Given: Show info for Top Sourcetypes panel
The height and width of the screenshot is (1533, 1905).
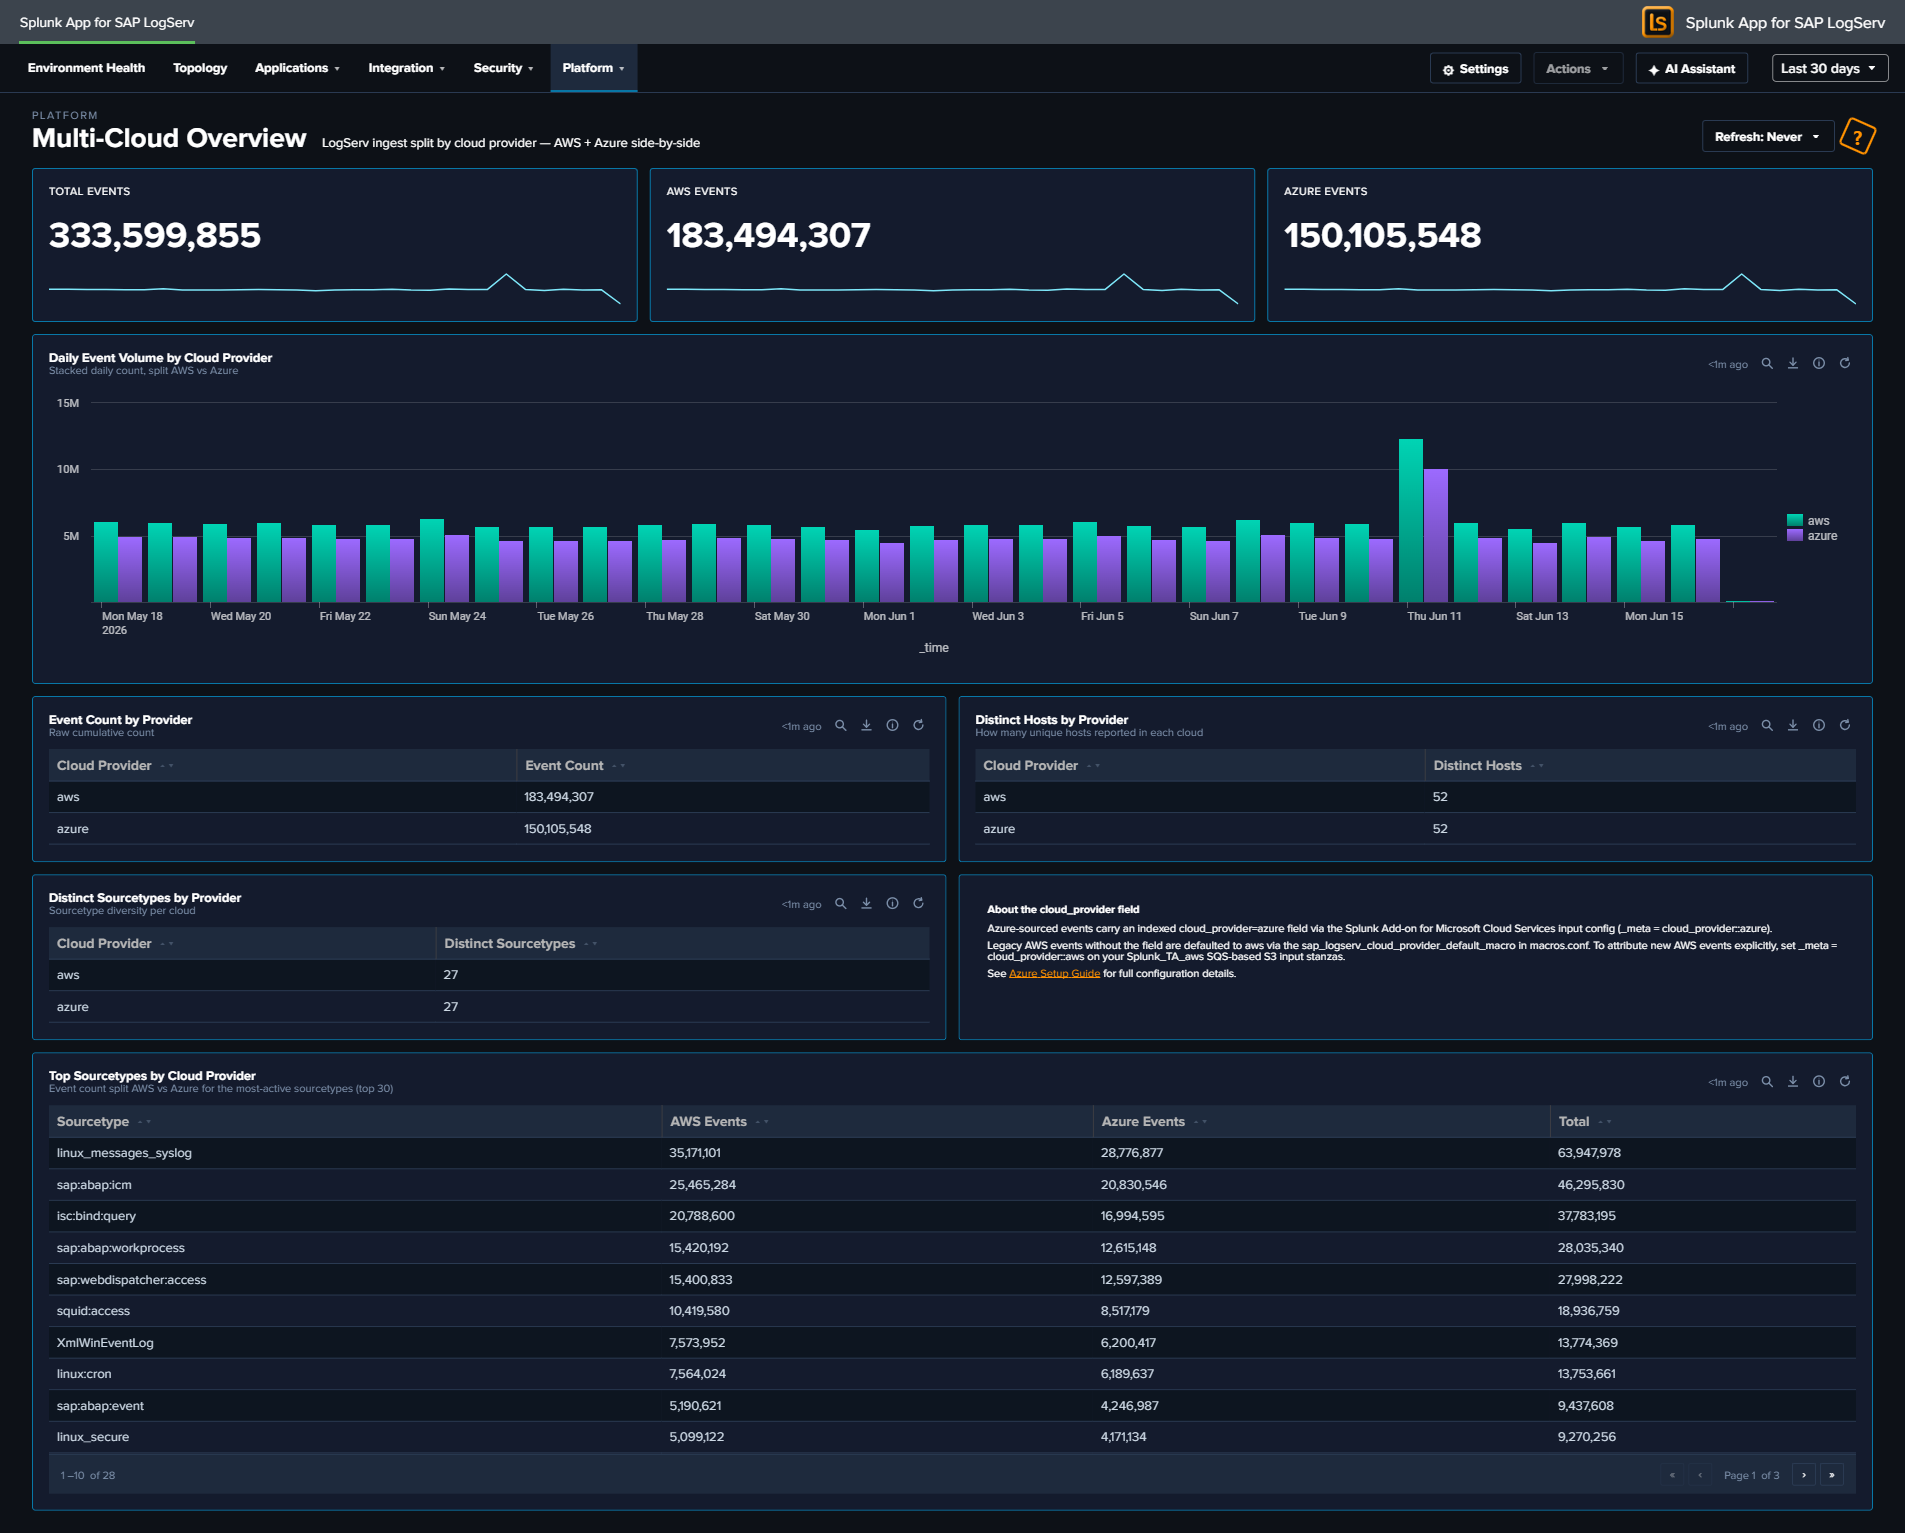Looking at the screenshot, I should (x=1819, y=1082).
